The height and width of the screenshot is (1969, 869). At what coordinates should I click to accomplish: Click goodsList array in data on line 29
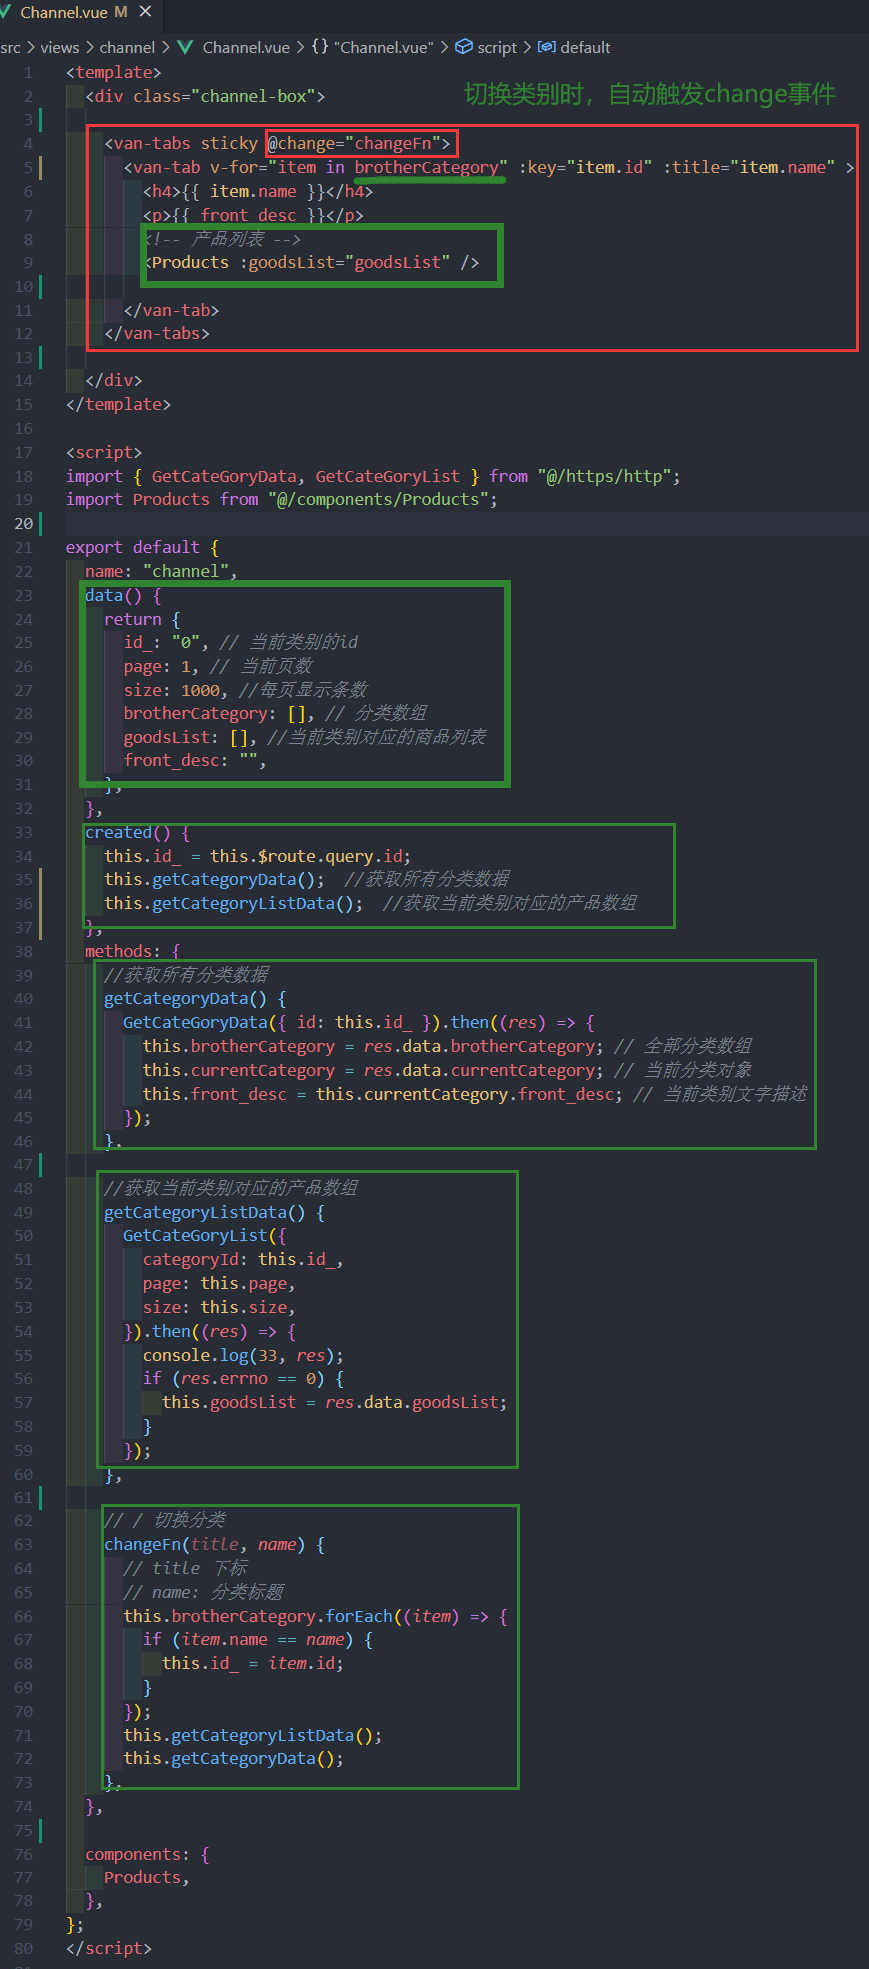(x=186, y=737)
